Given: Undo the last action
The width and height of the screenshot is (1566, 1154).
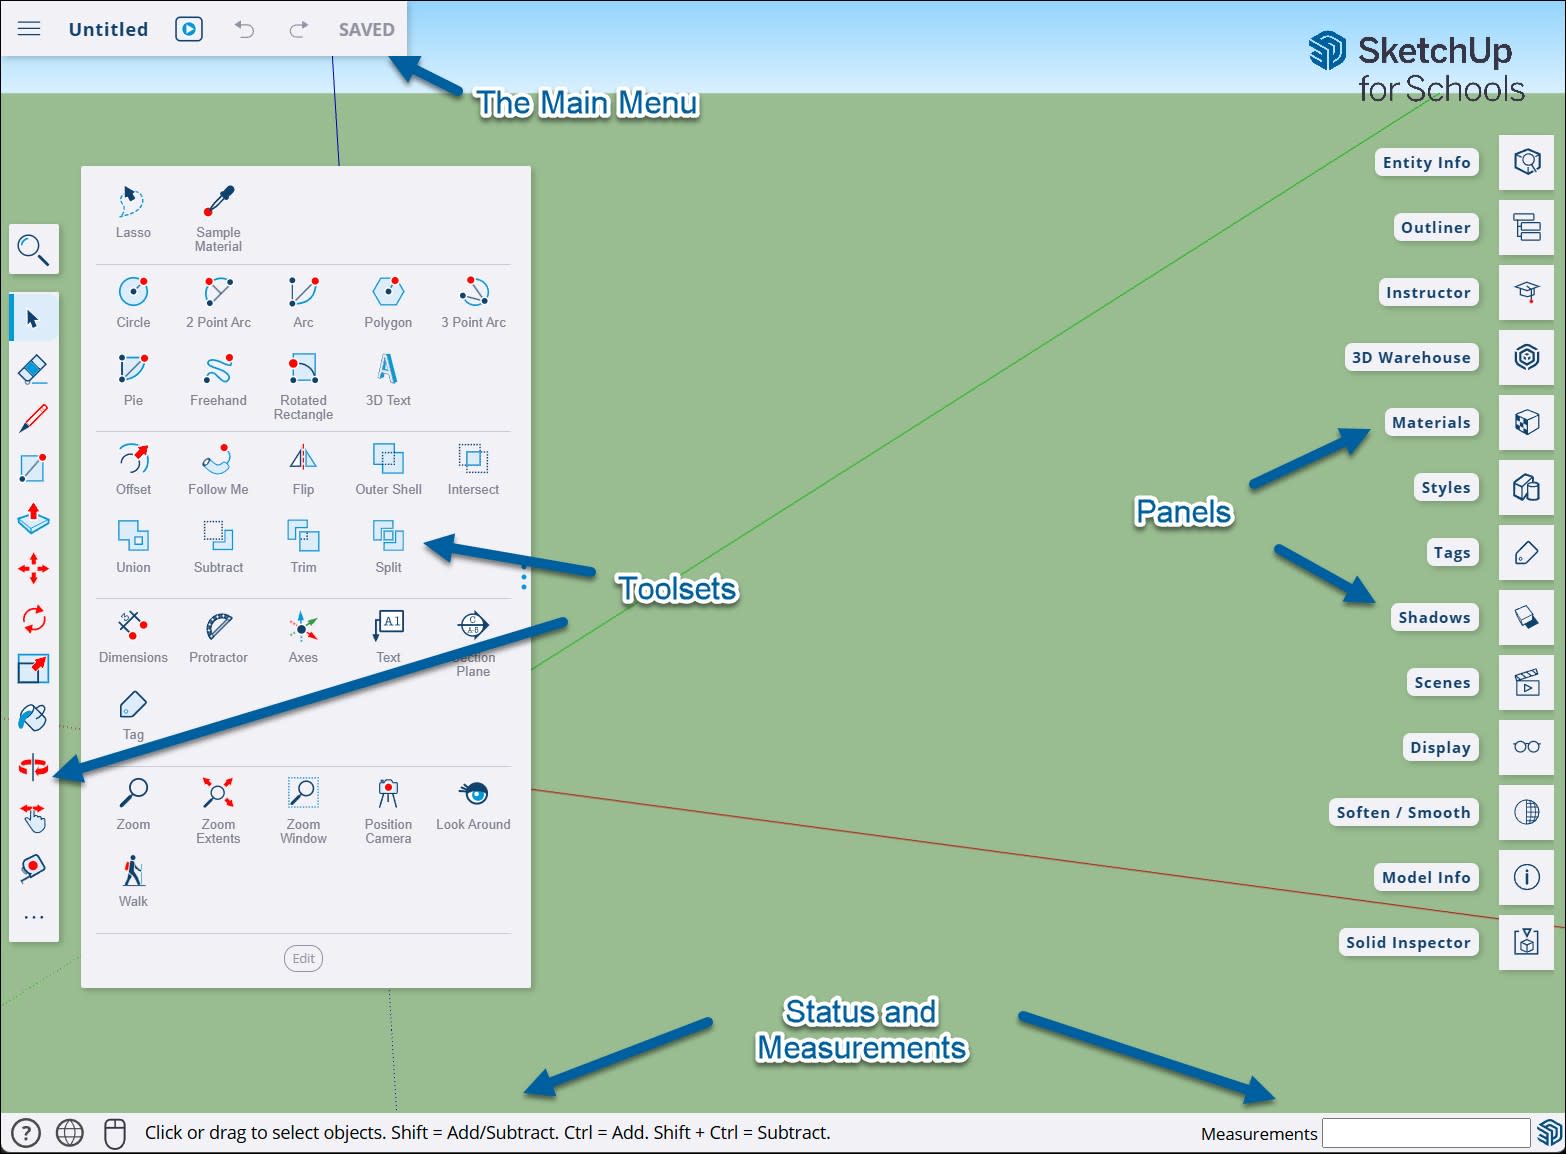Looking at the screenshot, I should click(243, 30).
